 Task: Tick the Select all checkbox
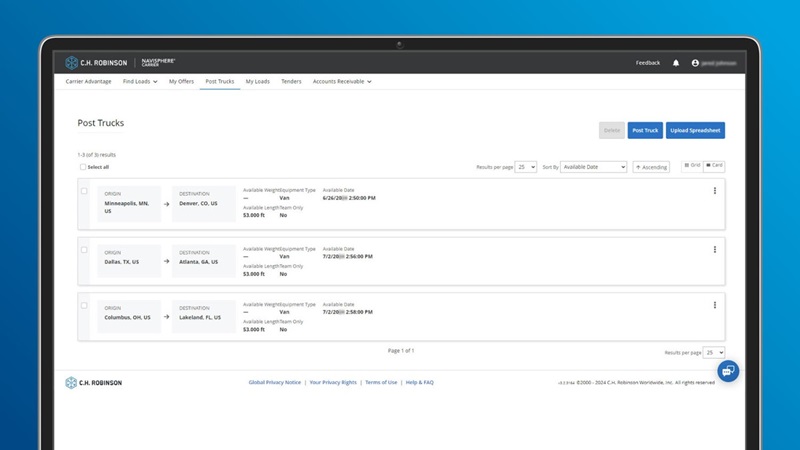pos(83,167)
